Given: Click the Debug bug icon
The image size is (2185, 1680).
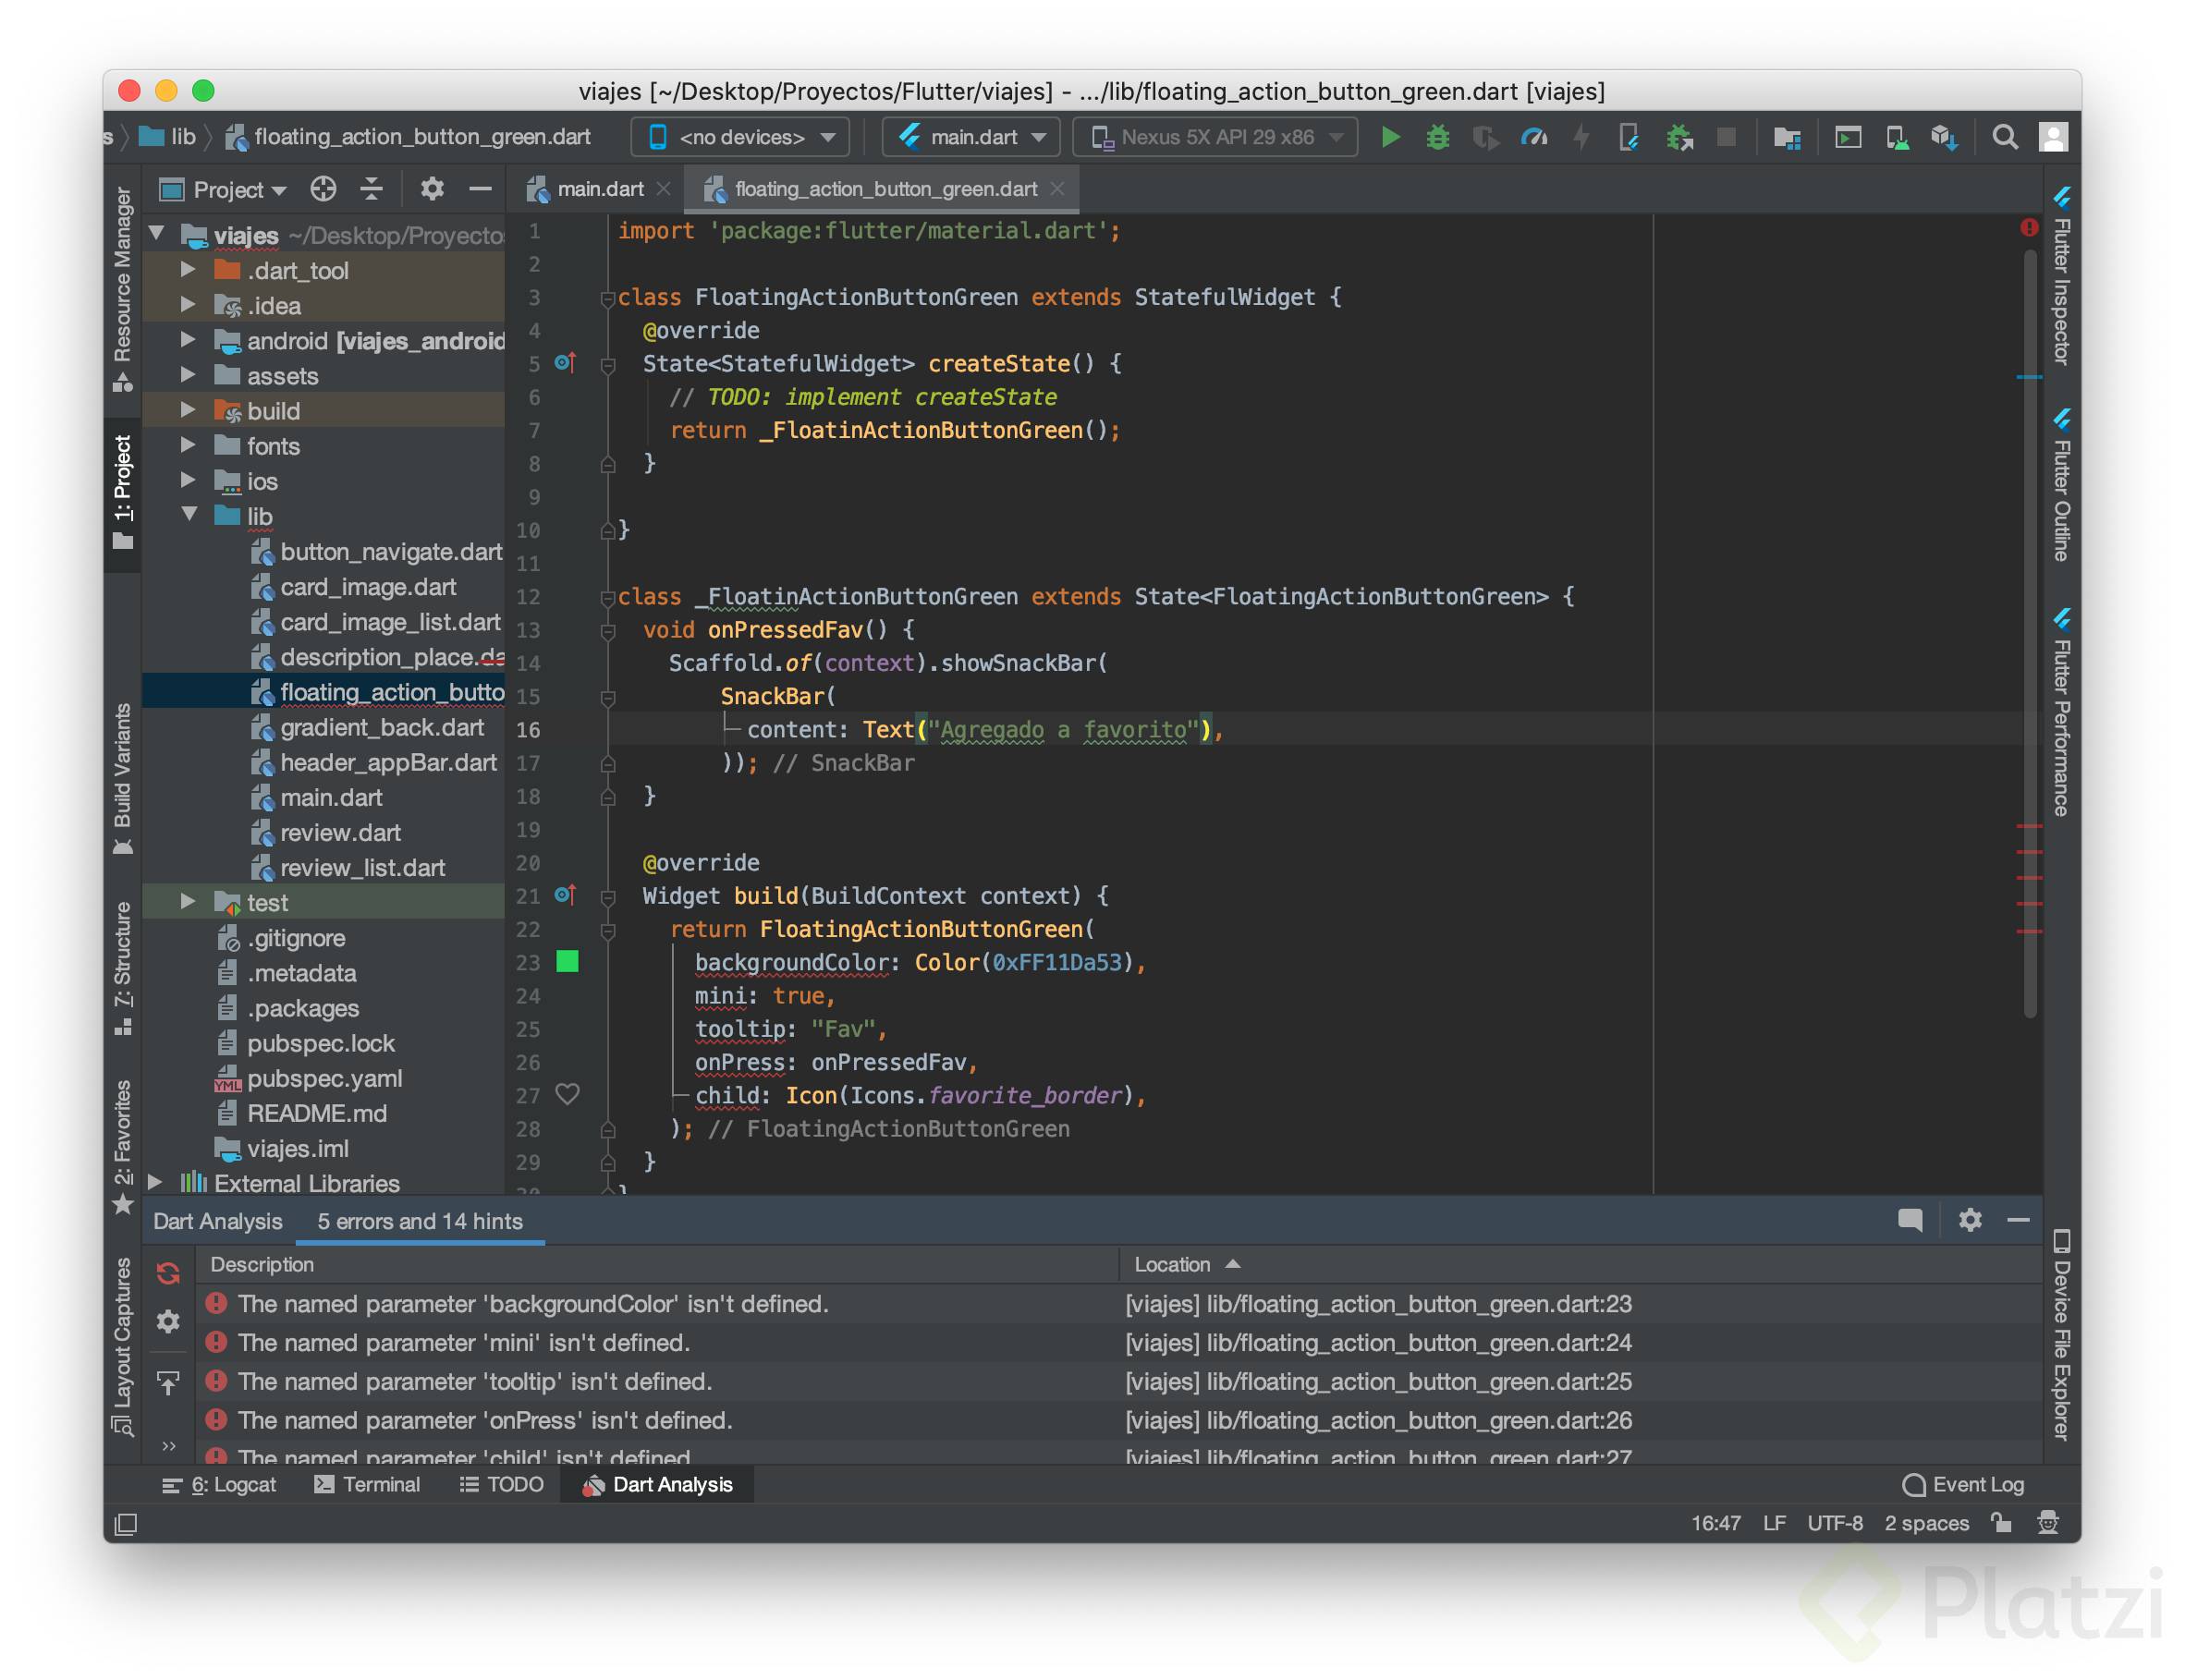Looking at the screenshot, I should coord(1437,137).
